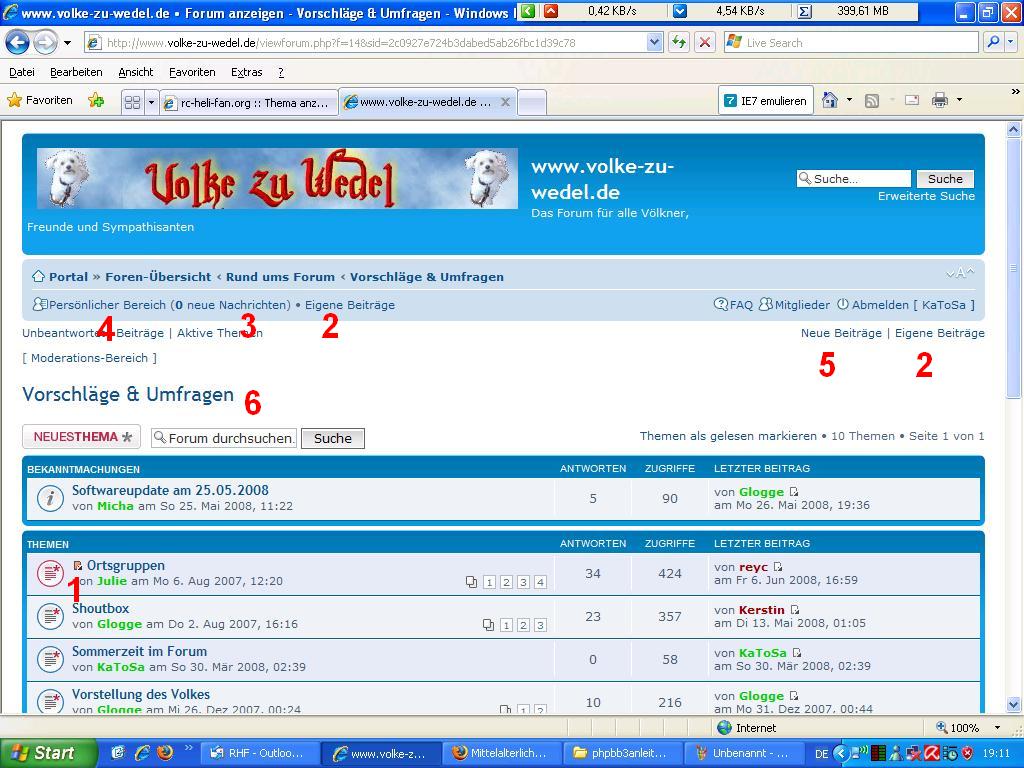Open the Ortsgruppen topic
Viewport: 1024px width, 768px height.
click(125, 566)
